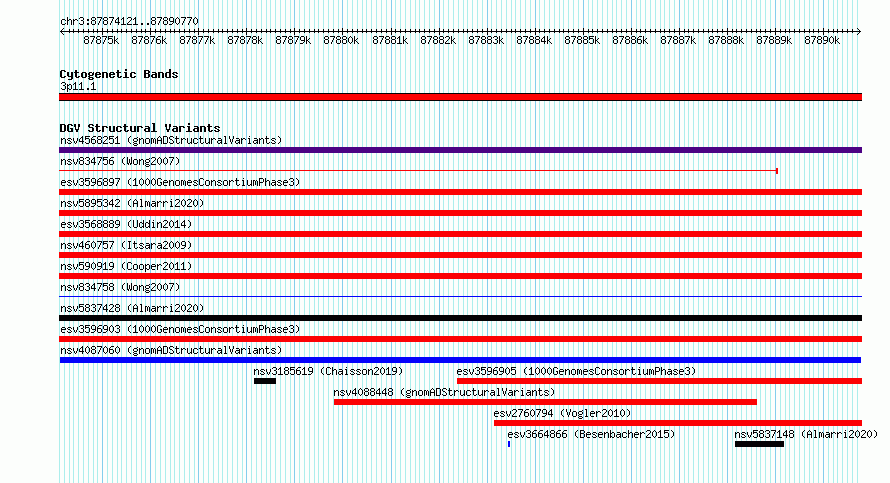The image size is (890, 483).
Task: Click the red nsv4088448 variant bar
Action: (545, 402)
